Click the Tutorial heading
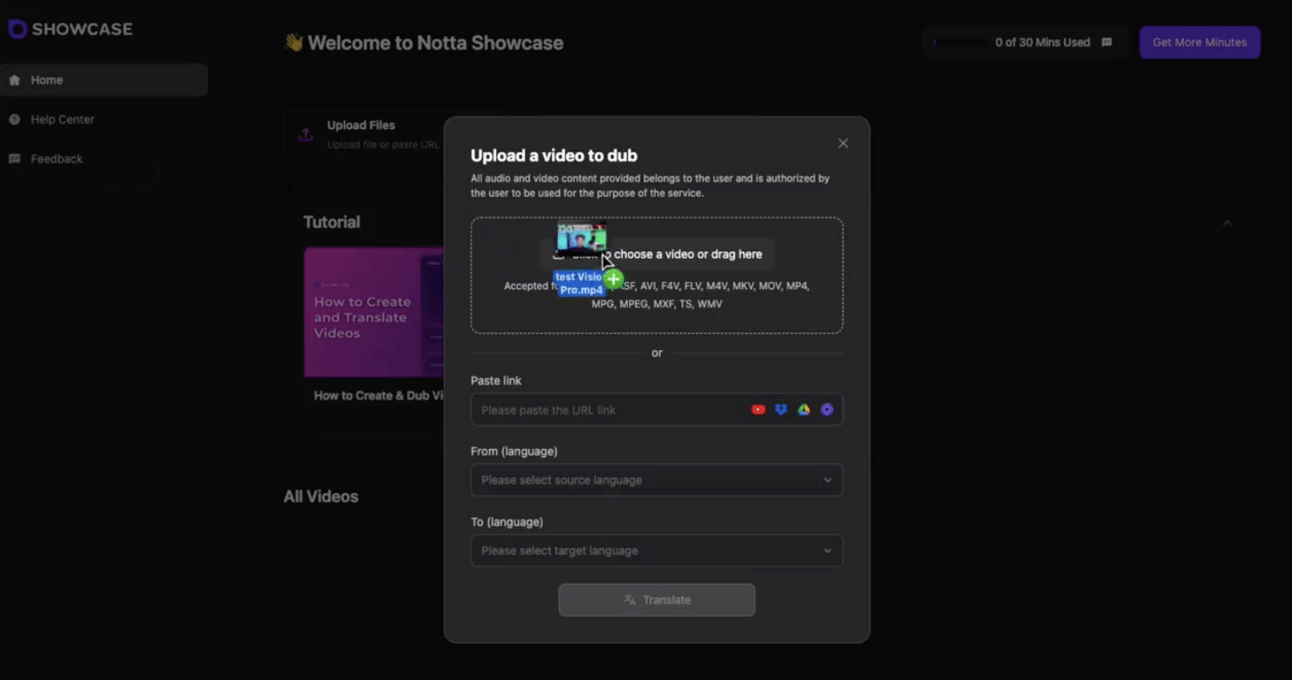 click(x=332, y=222)
